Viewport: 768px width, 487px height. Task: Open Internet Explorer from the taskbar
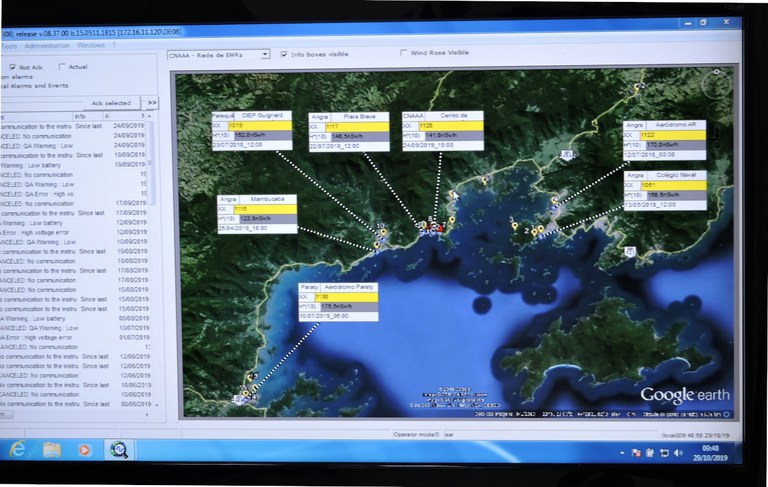tap(17, 451)
